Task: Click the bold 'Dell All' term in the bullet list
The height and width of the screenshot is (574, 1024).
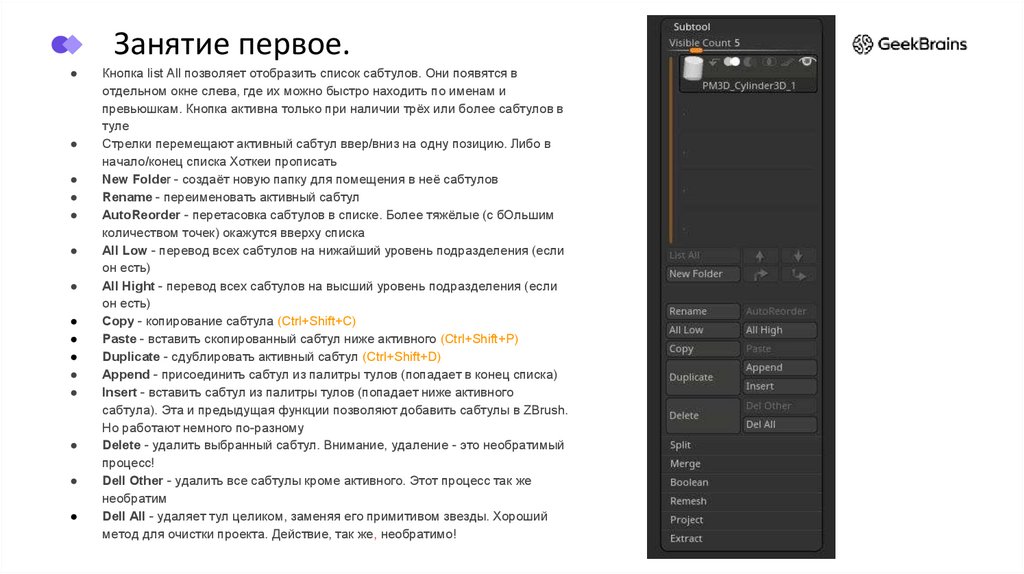Action: [123, 517]
